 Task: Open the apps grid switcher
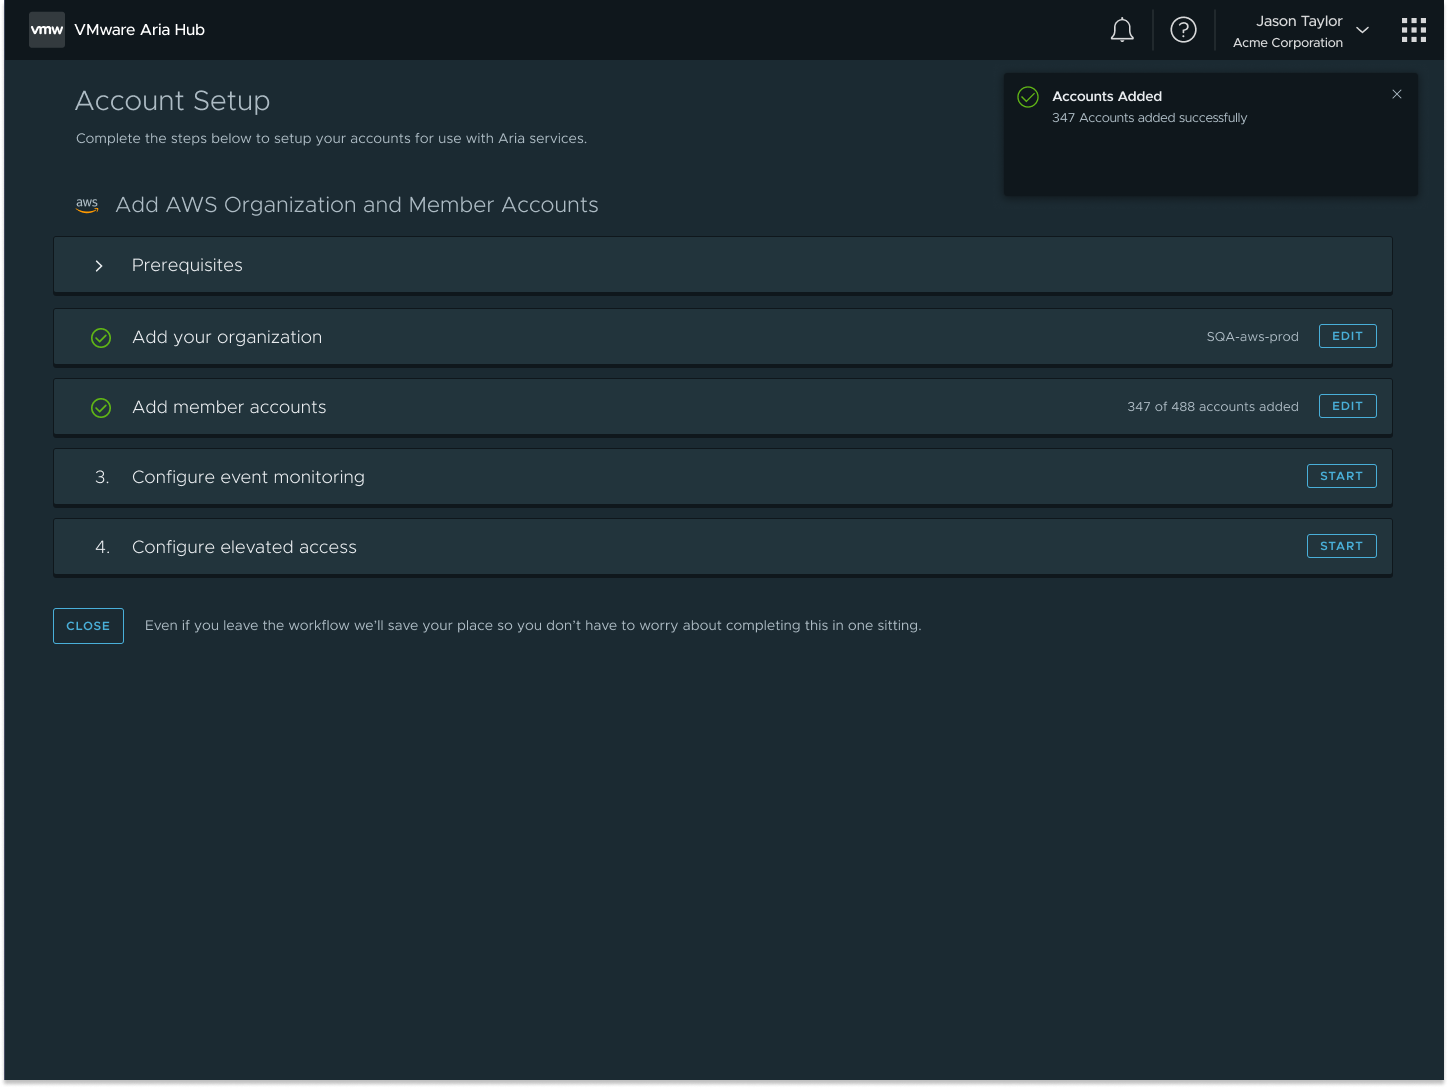click(x=1414, y=30)
